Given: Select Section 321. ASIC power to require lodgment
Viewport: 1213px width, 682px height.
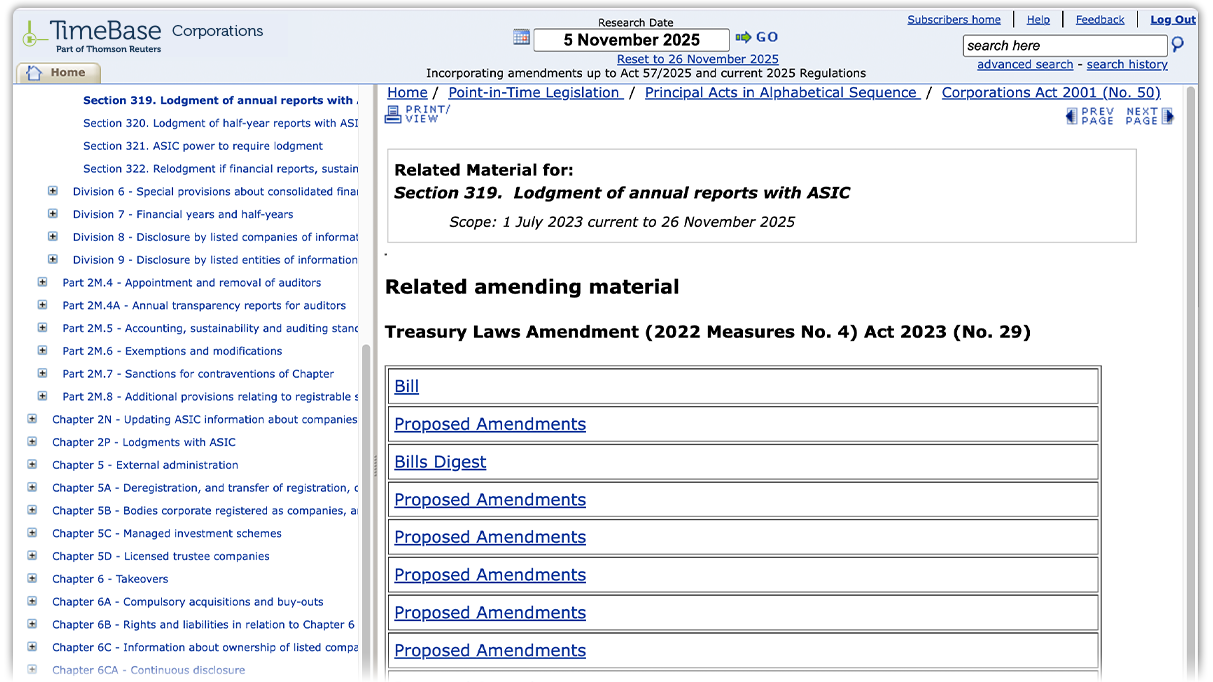Looking at the screenshot, I should point(202,145).
